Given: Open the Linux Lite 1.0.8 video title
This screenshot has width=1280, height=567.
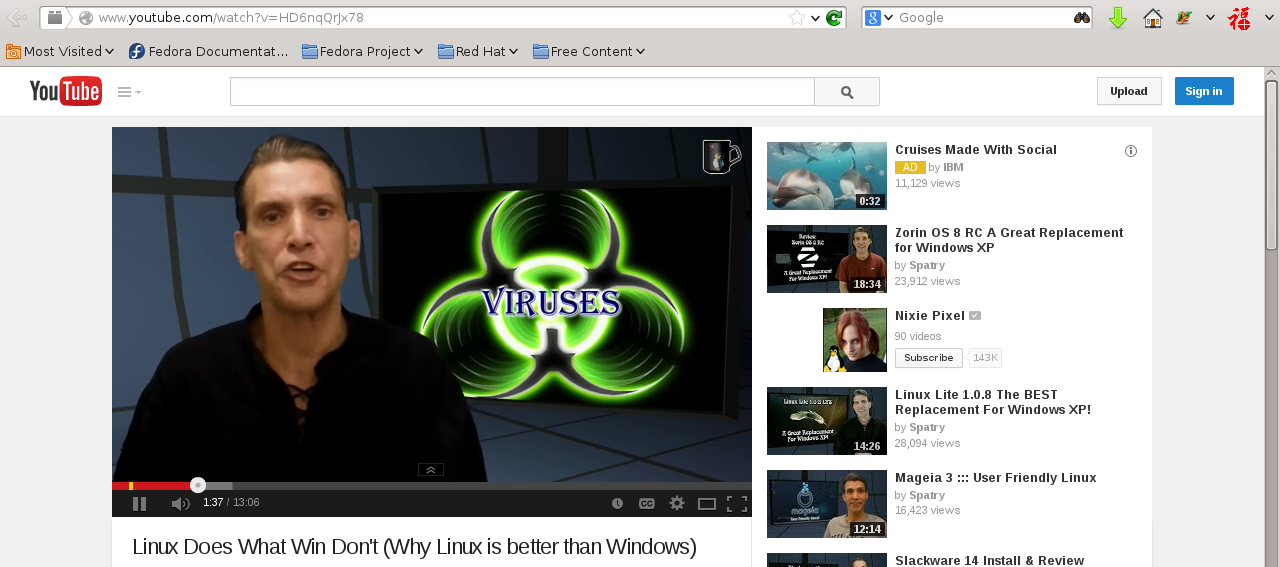Looking at the screenshot, I should pyautogui.click(x=993, y=402).
